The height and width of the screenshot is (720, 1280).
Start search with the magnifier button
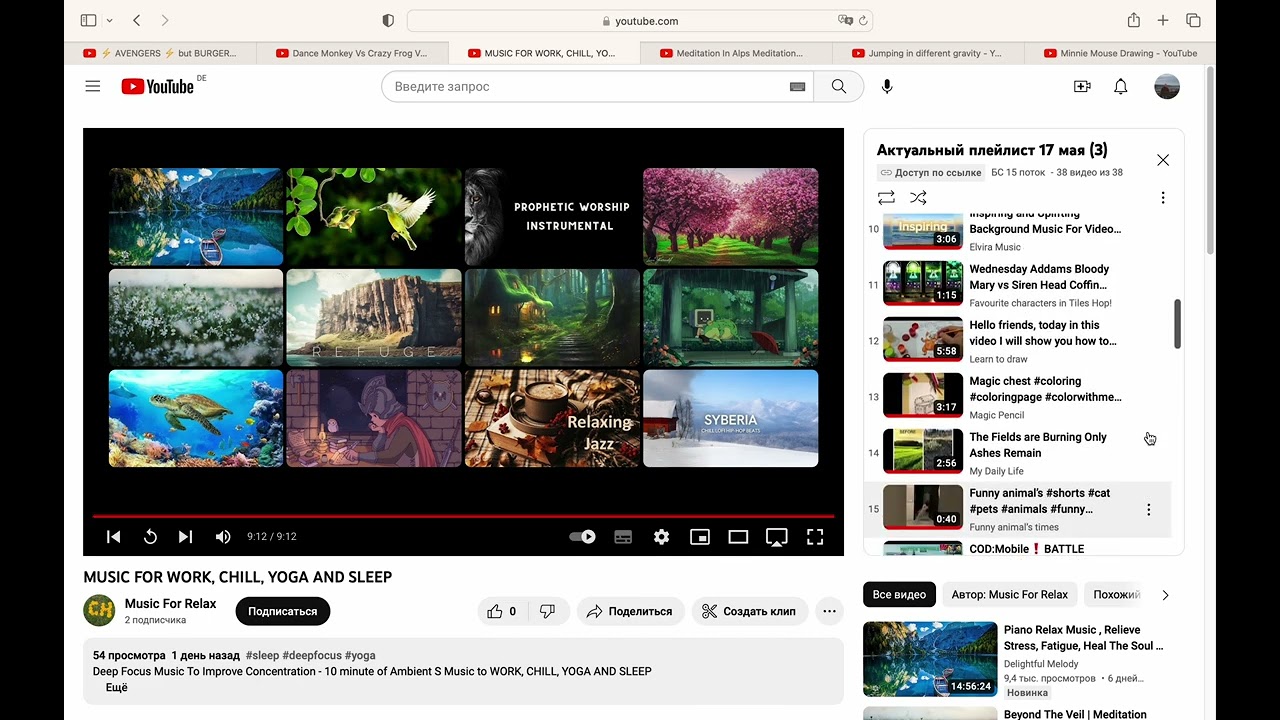pos(838,87)
